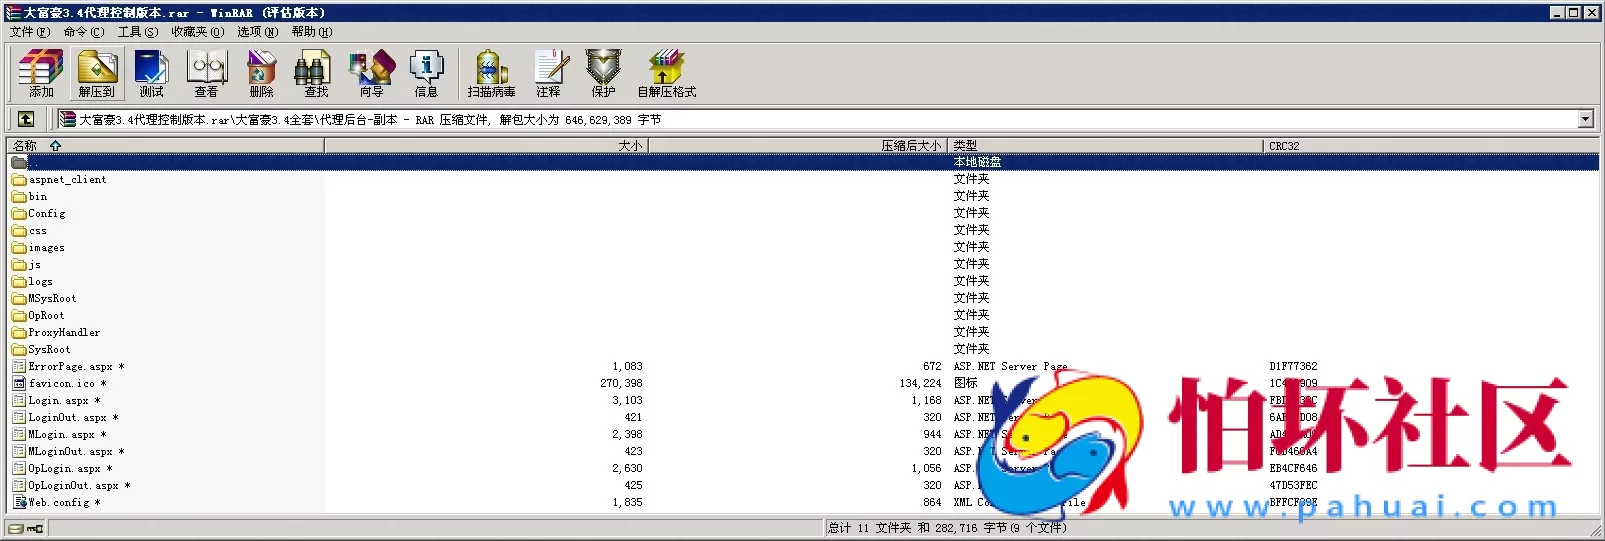Sort by CRC32 column header
1605x541 pixels.
(x=1431, y=146)
